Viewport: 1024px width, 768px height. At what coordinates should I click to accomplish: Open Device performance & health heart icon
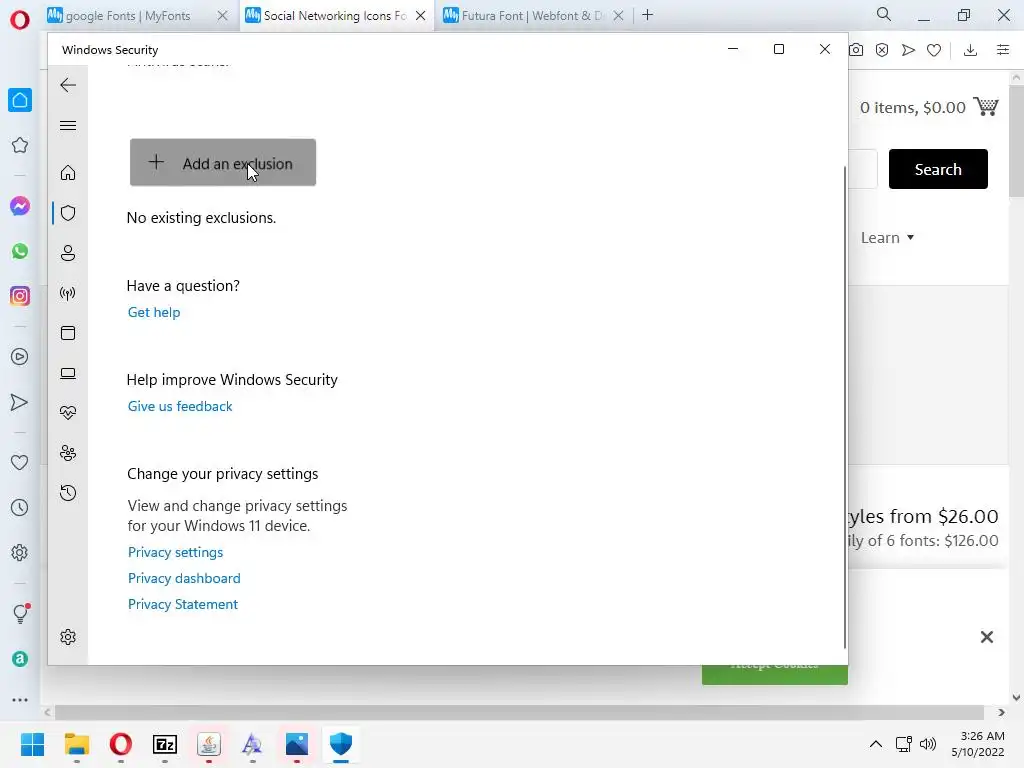tap(68, 413)
